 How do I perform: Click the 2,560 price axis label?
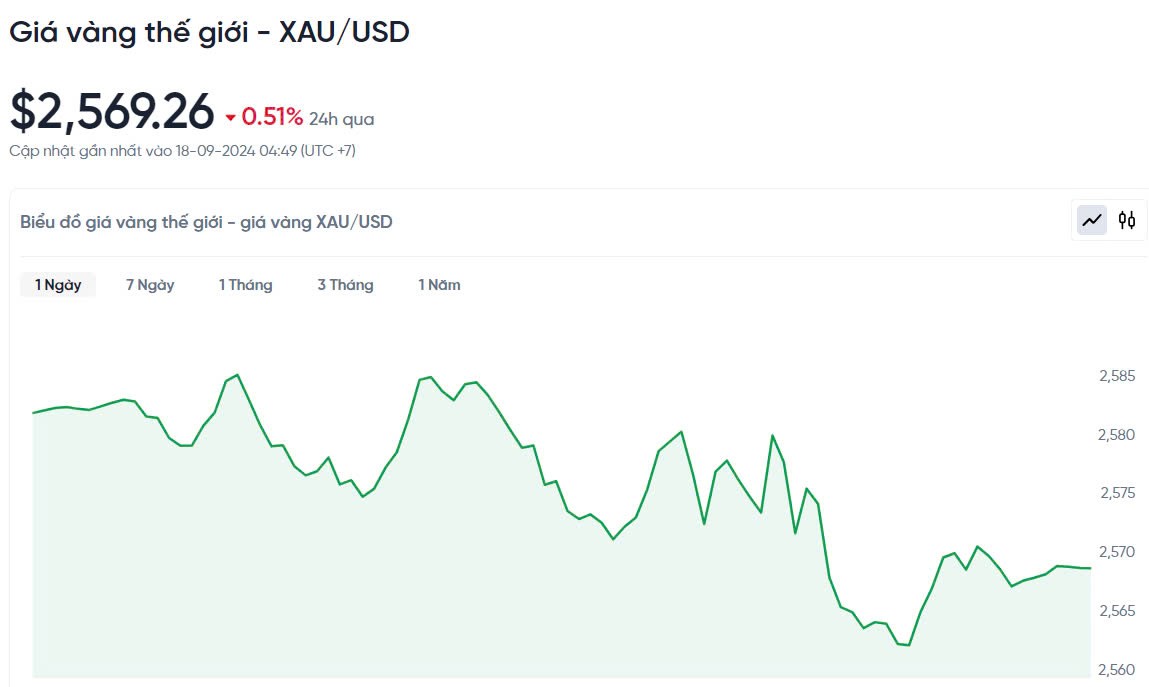tap(1117, 669)
